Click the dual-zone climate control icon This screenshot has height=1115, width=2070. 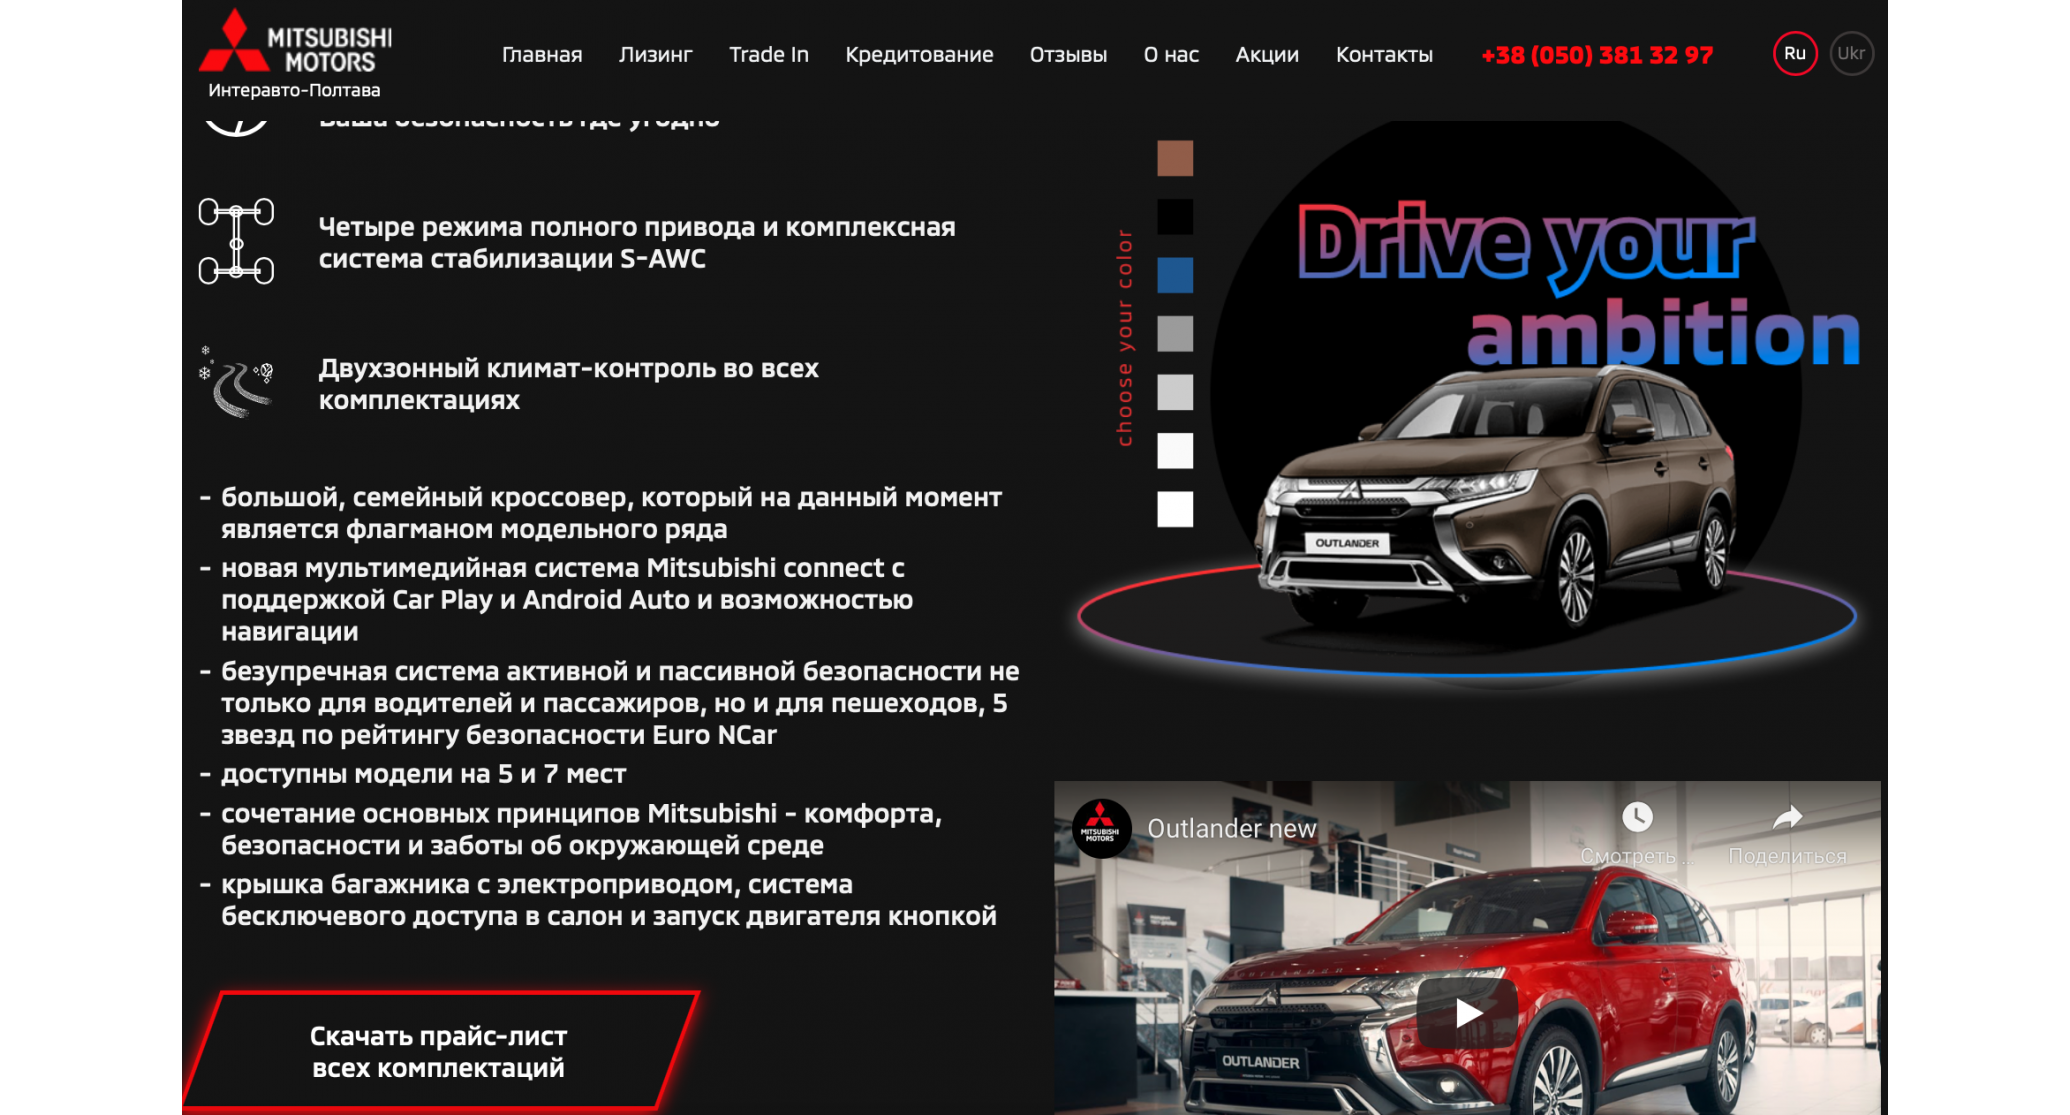click(237, 382)
